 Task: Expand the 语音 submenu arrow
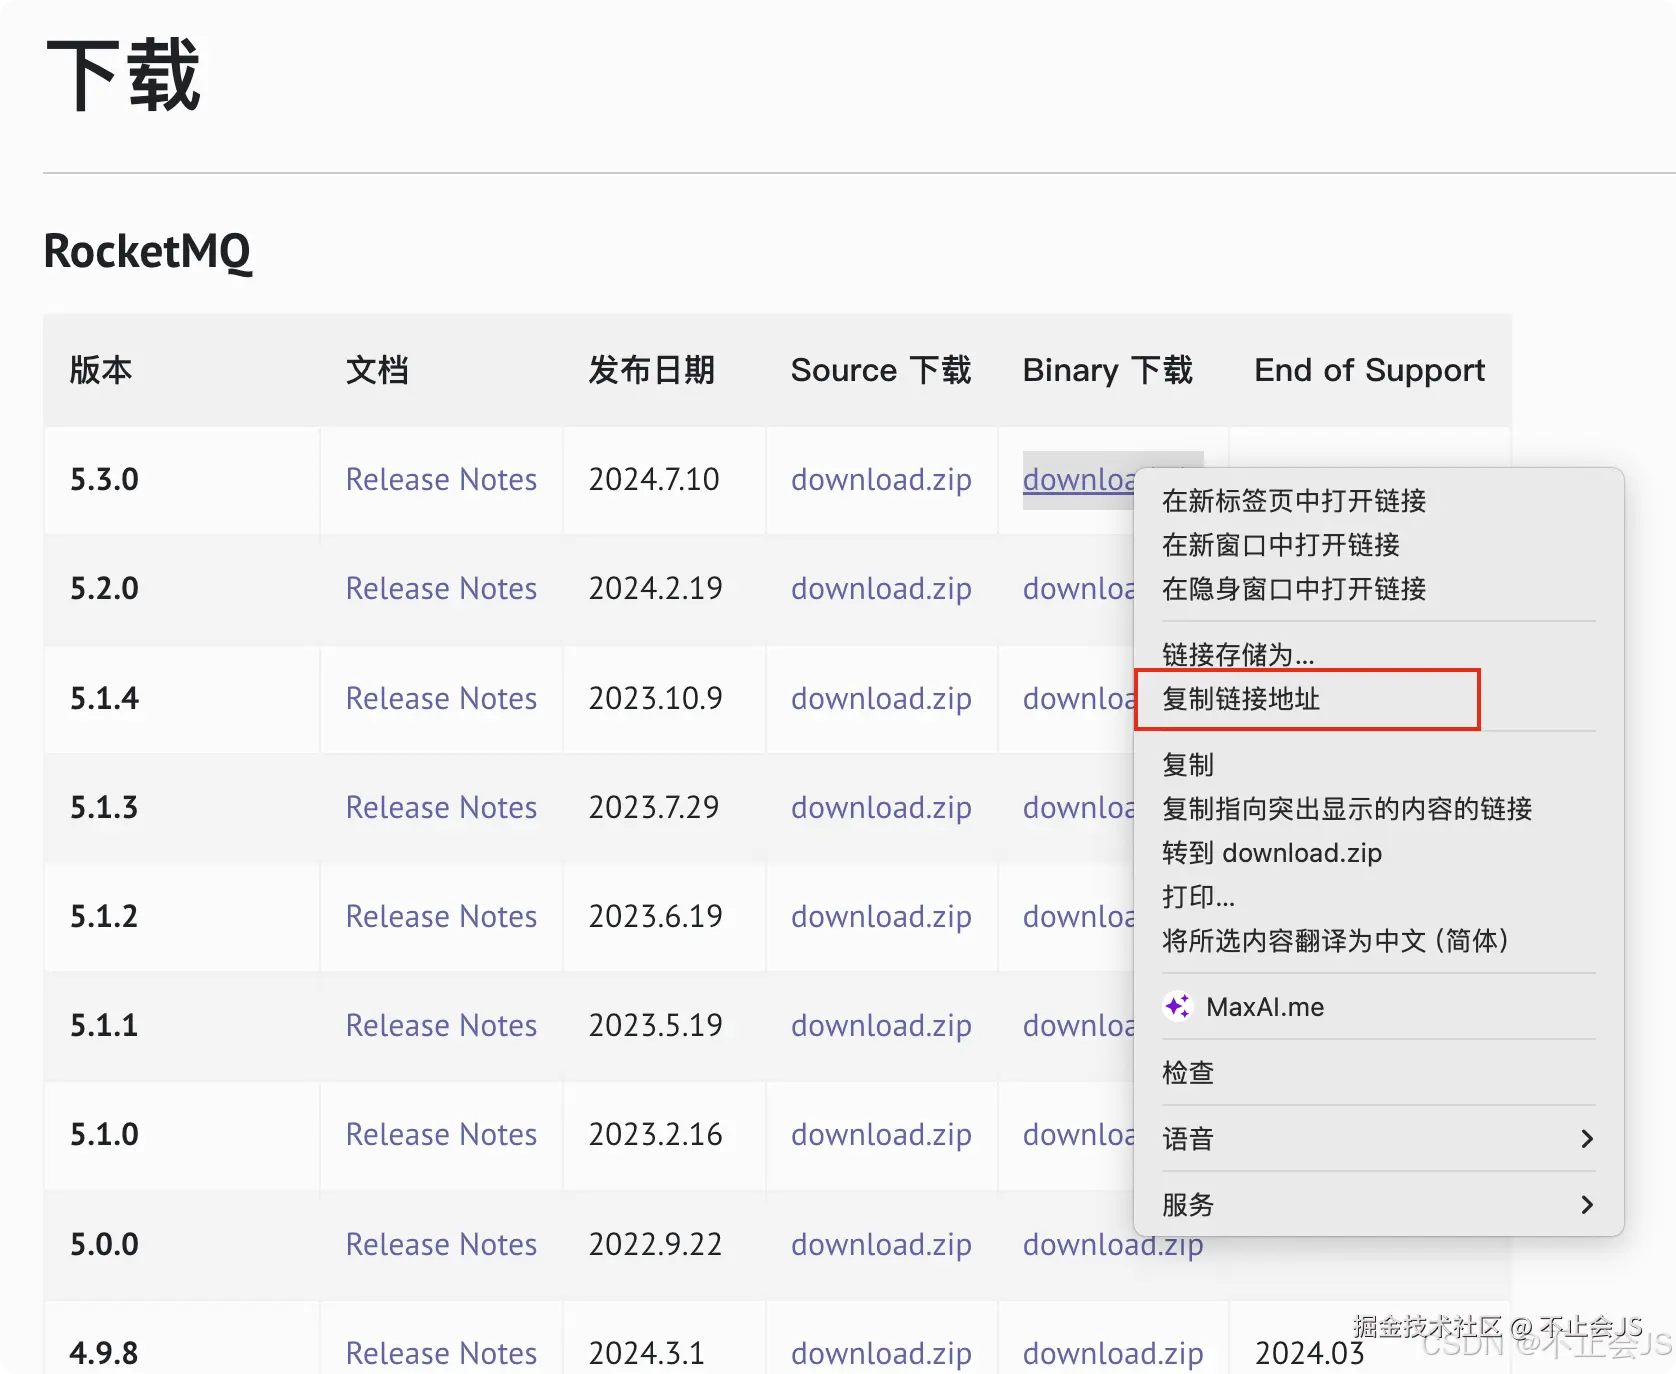[1587, 1138]
